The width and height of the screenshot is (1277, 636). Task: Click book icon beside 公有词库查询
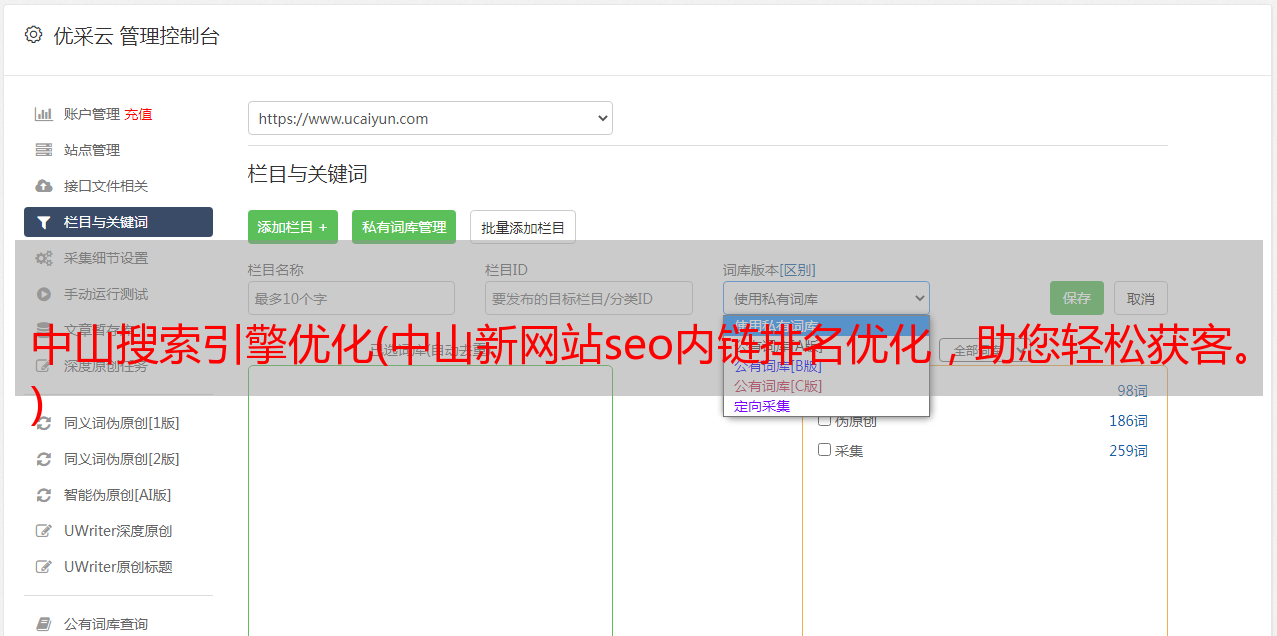(44, 624)
